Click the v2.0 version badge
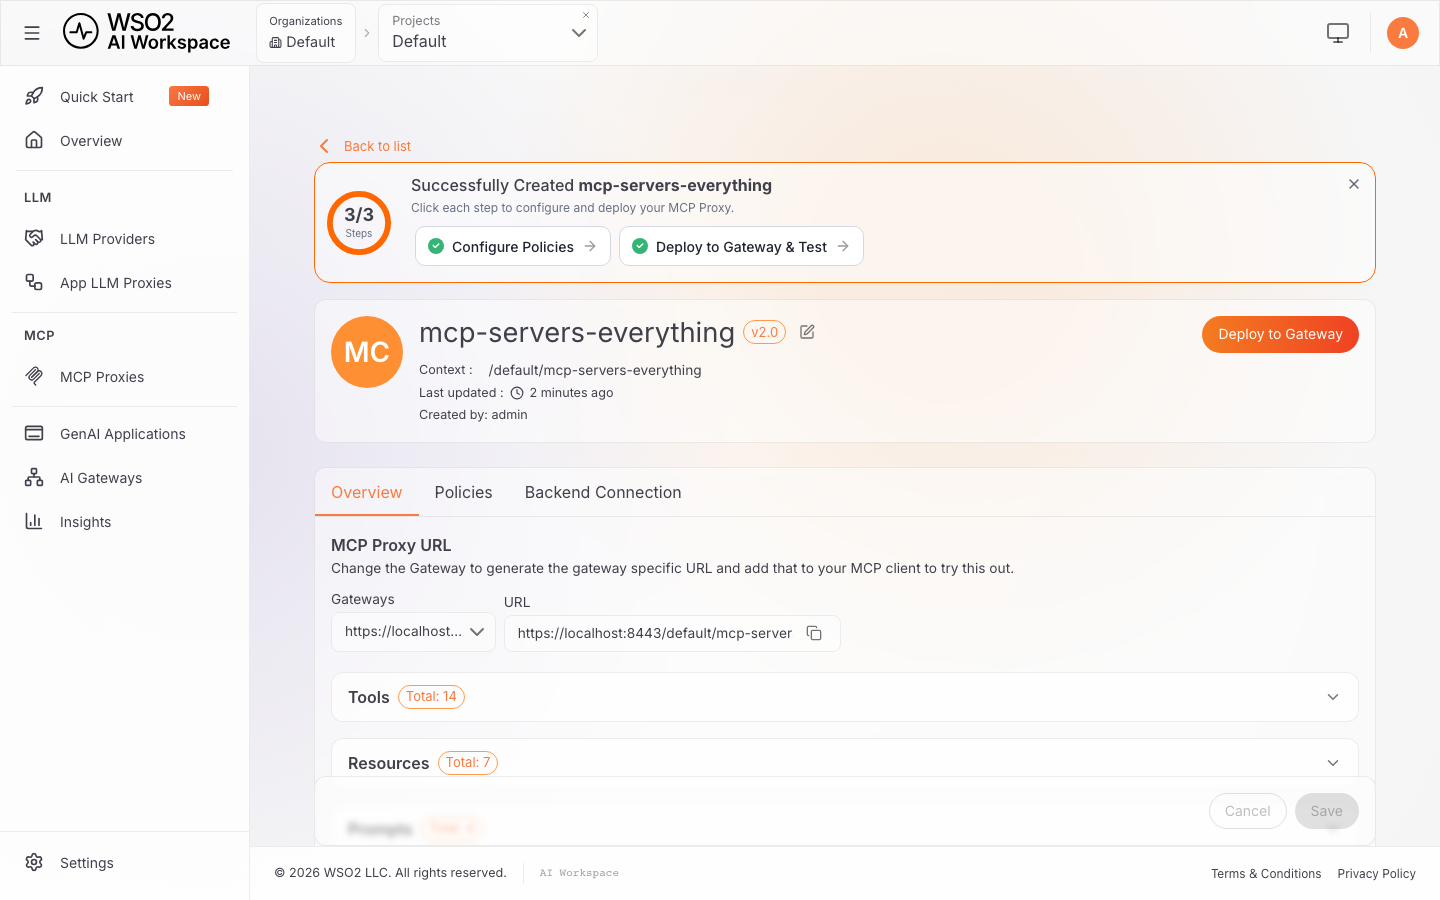The width and height of the screenshot is (1440, 900). (765, 332)
